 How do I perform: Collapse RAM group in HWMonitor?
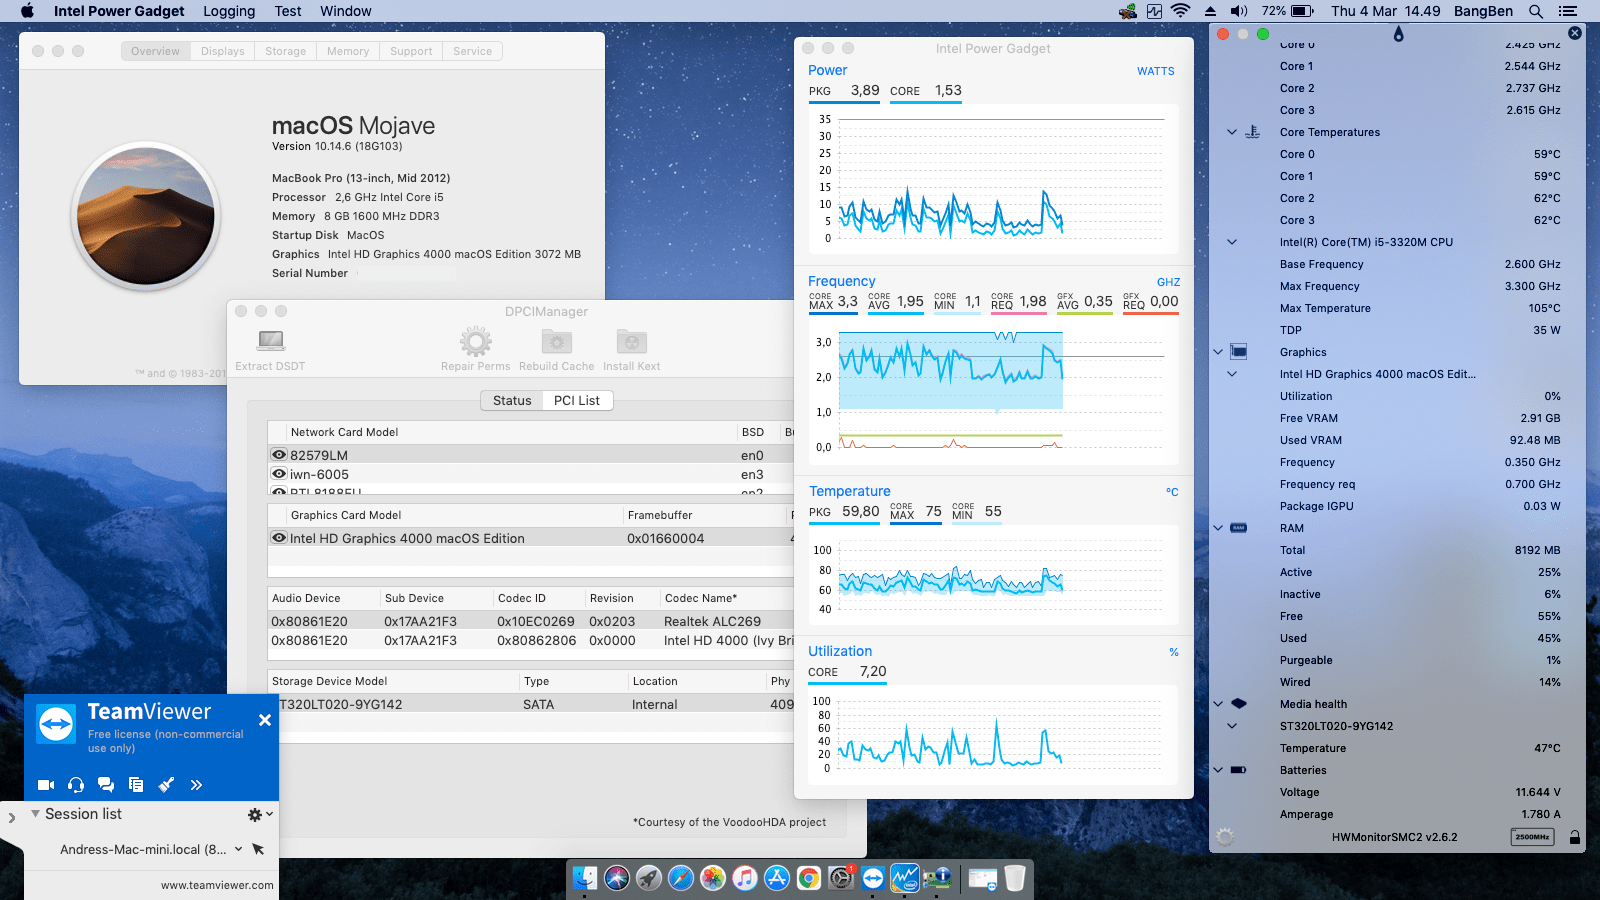1218,528
